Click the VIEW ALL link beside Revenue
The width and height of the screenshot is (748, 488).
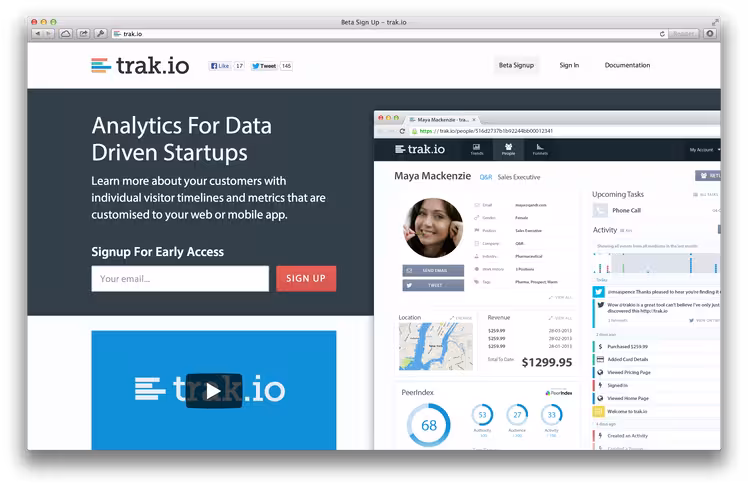(x=560, y=318)
